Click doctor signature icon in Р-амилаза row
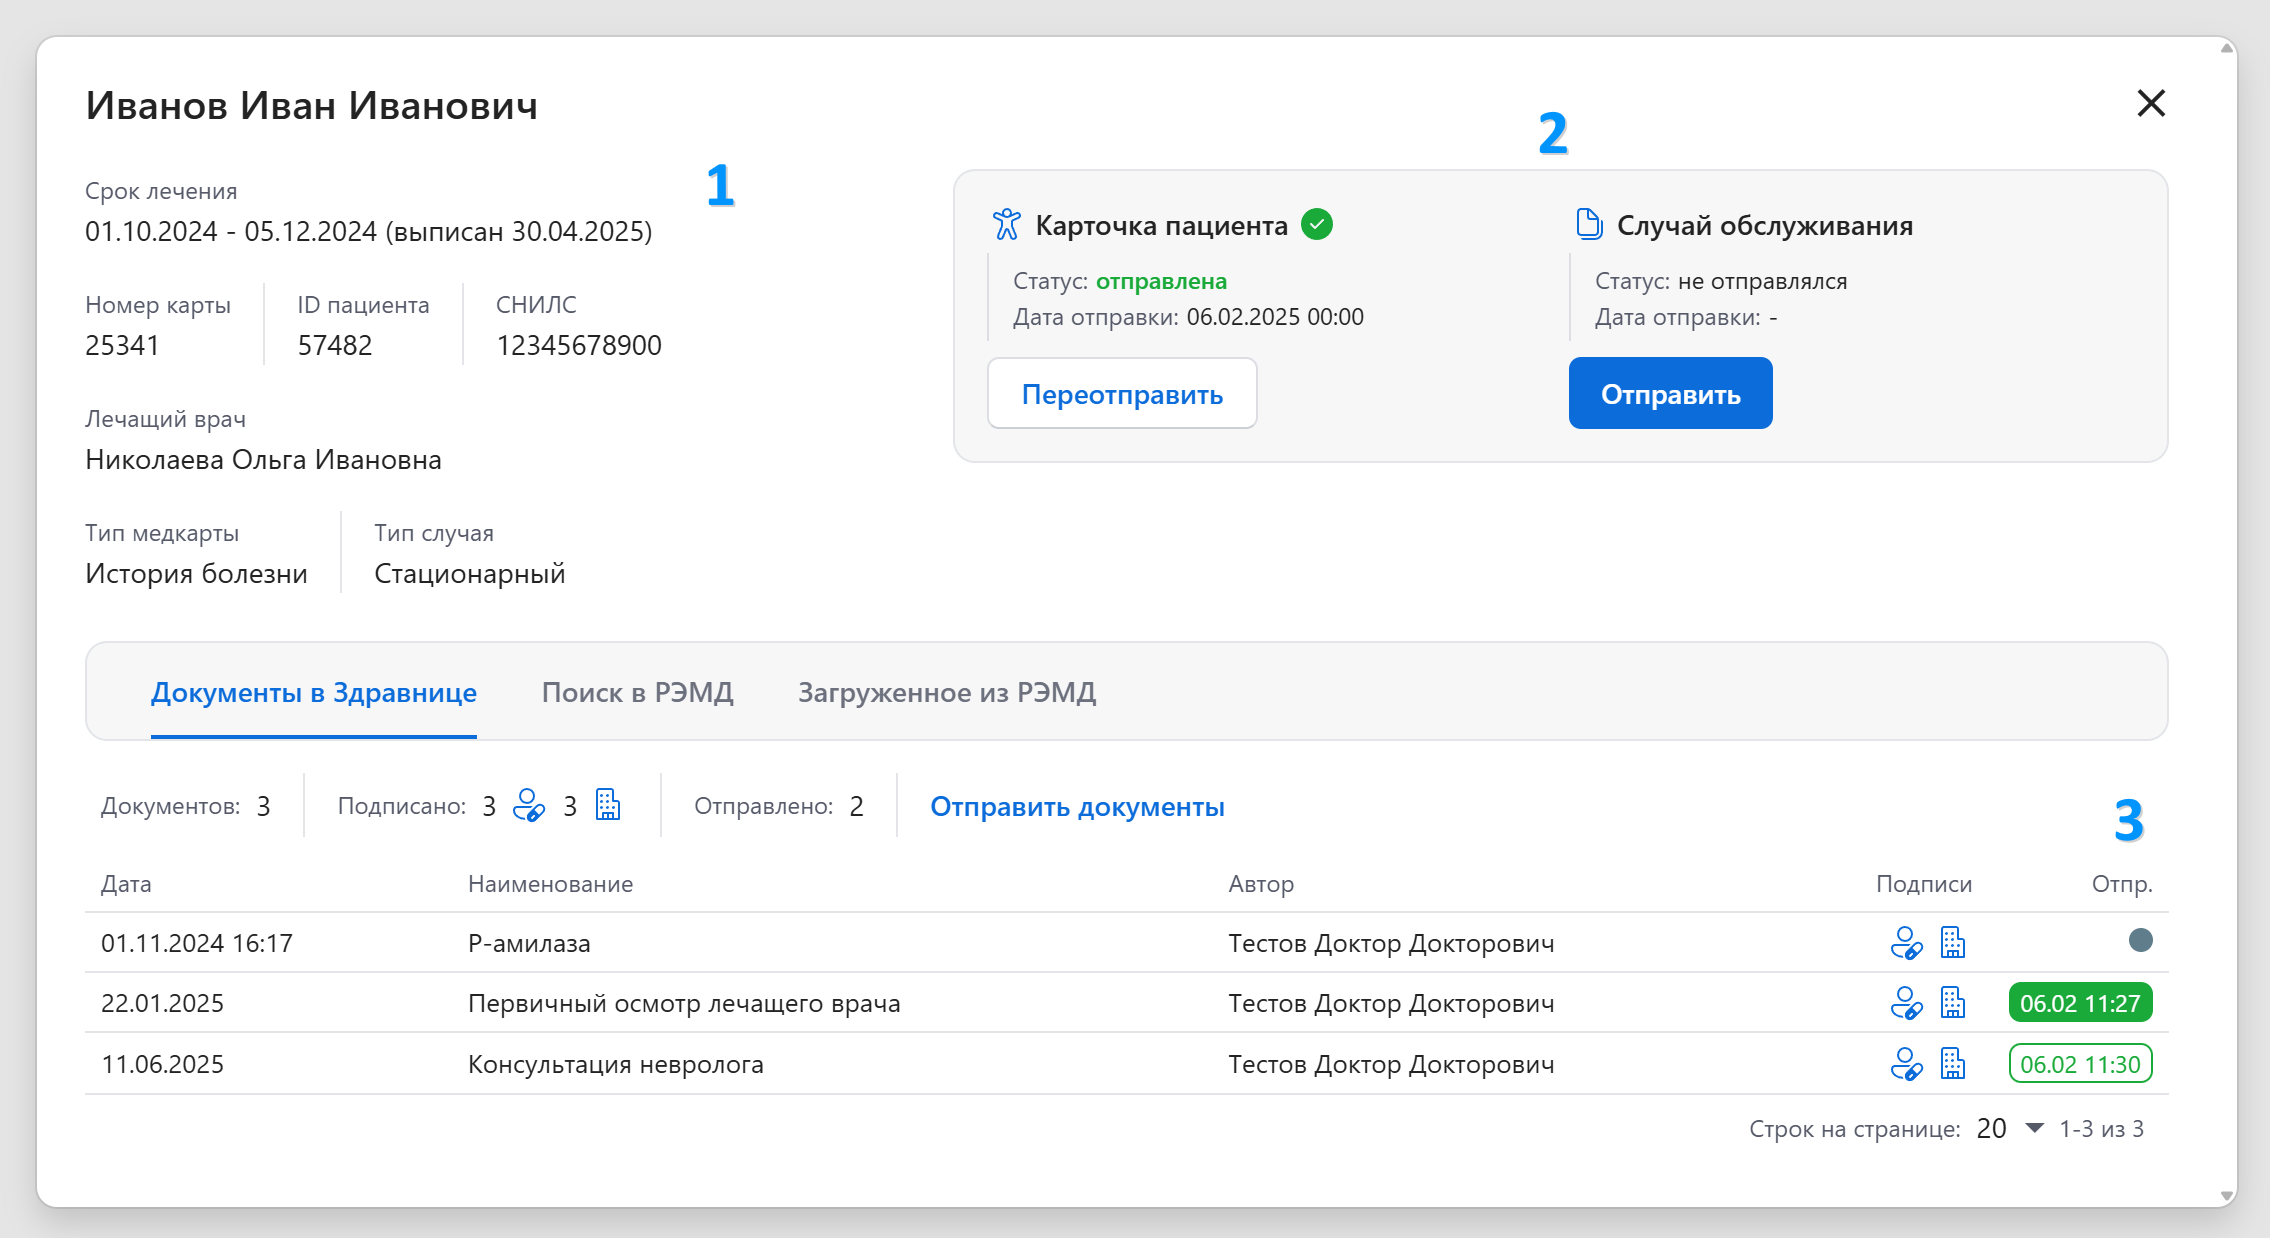This screenshot has height=1238, width=2270. point(1906,943)
